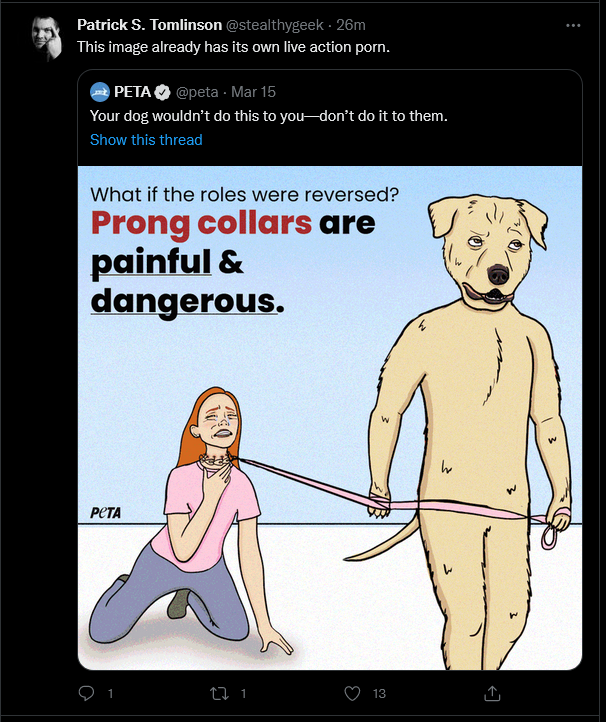Open the Show this thread link
This screenshot has height=722, width=606.
click(x=146, y=140)
